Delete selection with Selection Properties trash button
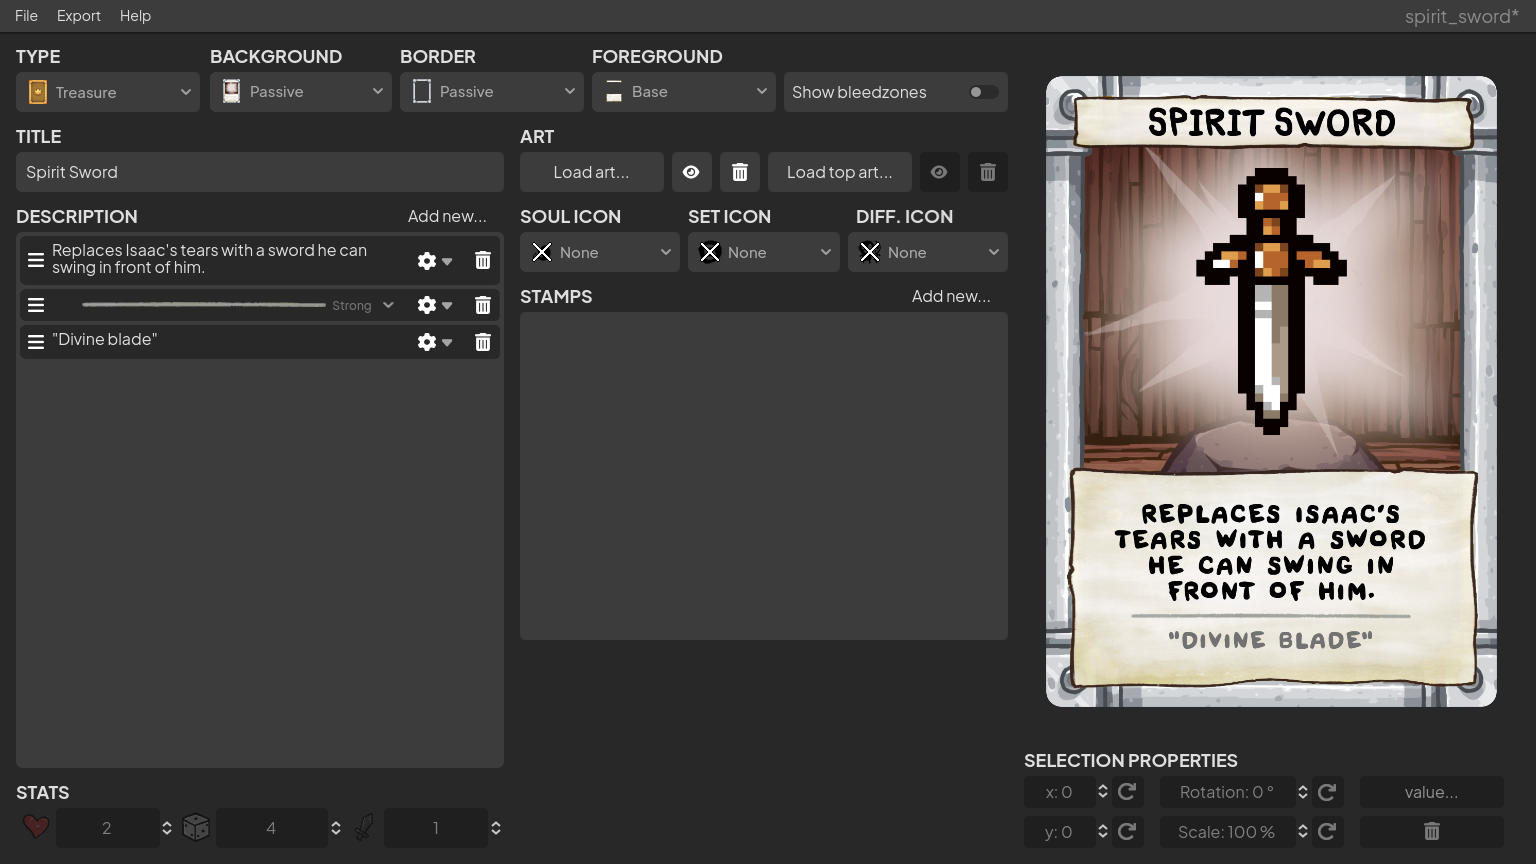The height and width of the screenshot is (864, 1536). click(x=1432, y=832)
